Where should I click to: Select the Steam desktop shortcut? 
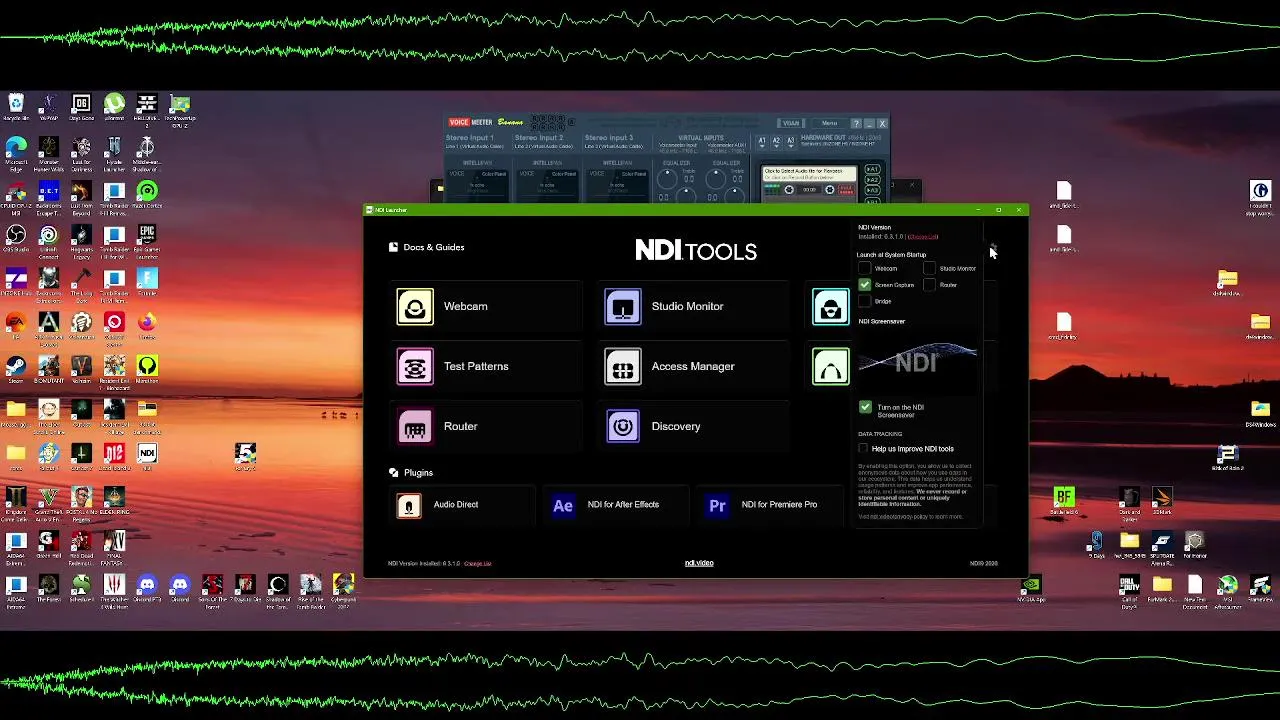click(16, 371)
